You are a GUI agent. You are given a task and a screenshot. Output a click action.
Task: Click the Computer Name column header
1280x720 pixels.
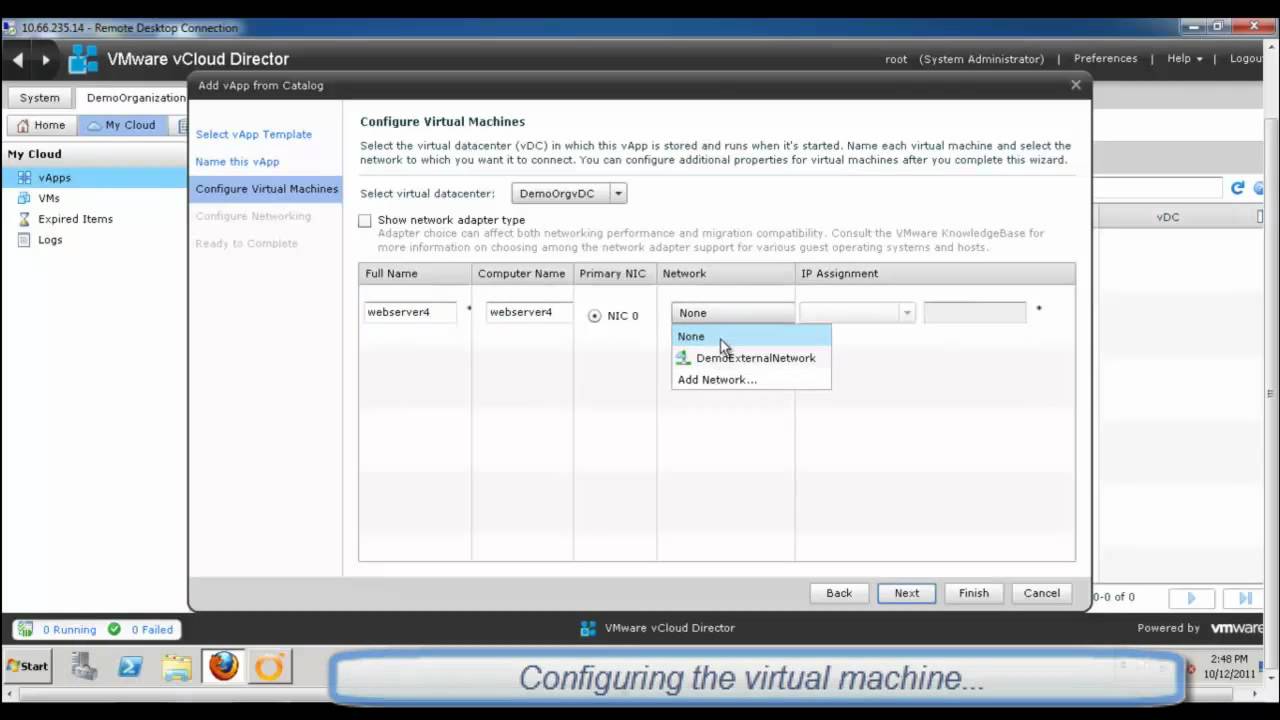coord(522,273)
